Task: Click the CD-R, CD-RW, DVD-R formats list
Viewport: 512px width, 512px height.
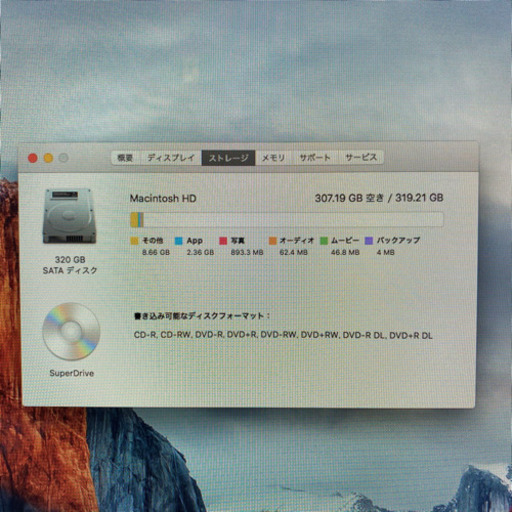Action: point(283,335)
